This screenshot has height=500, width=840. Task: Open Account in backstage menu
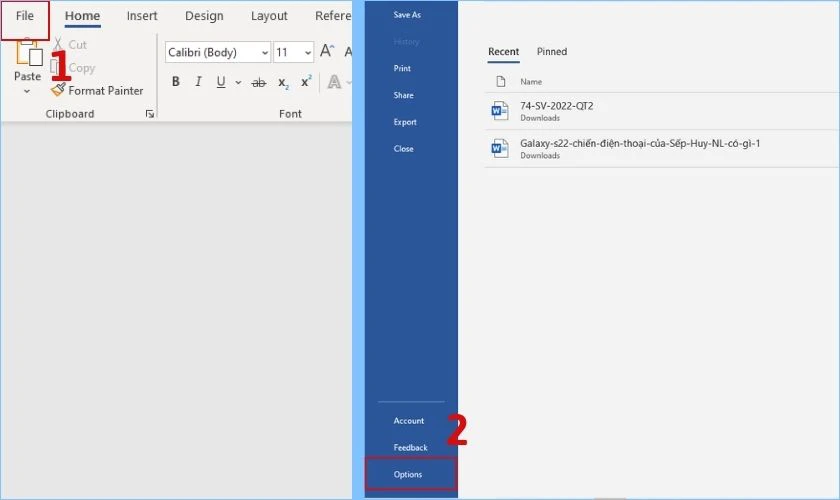409,421
